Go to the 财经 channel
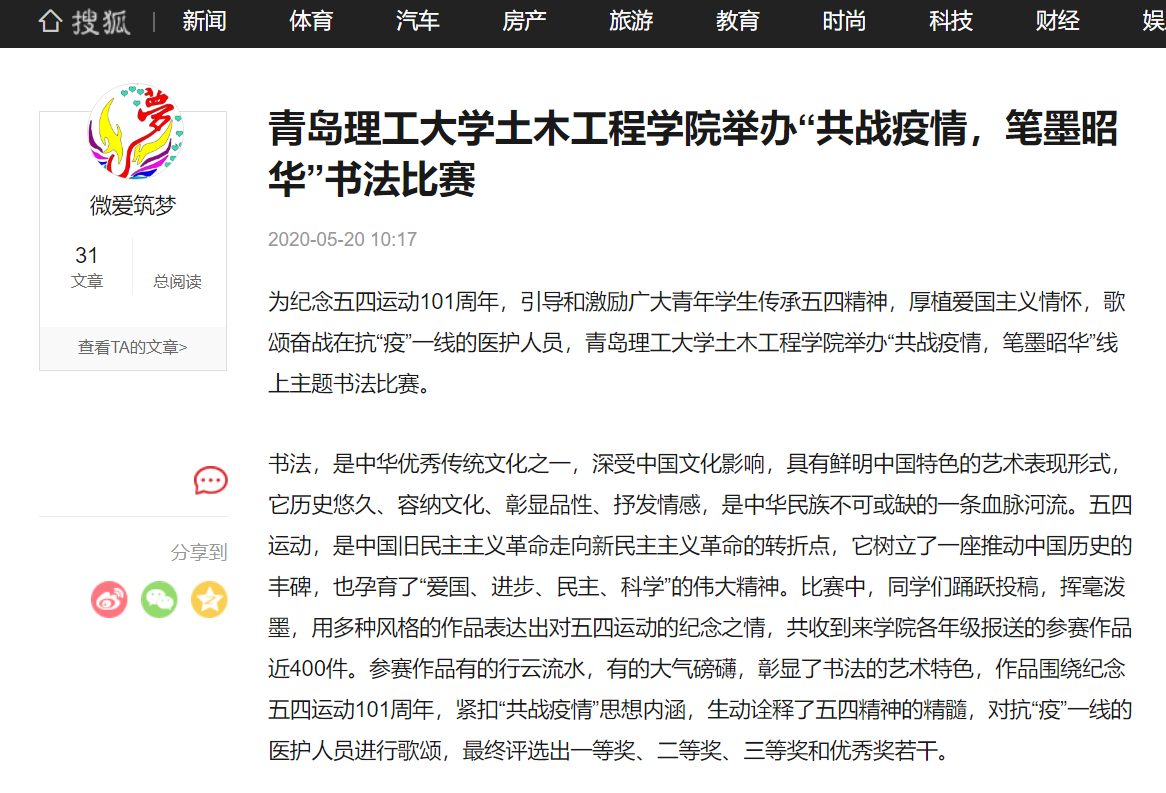The width and height of the screenshot is (1166, 793). pyautogui.click(x=1057, y=22)
